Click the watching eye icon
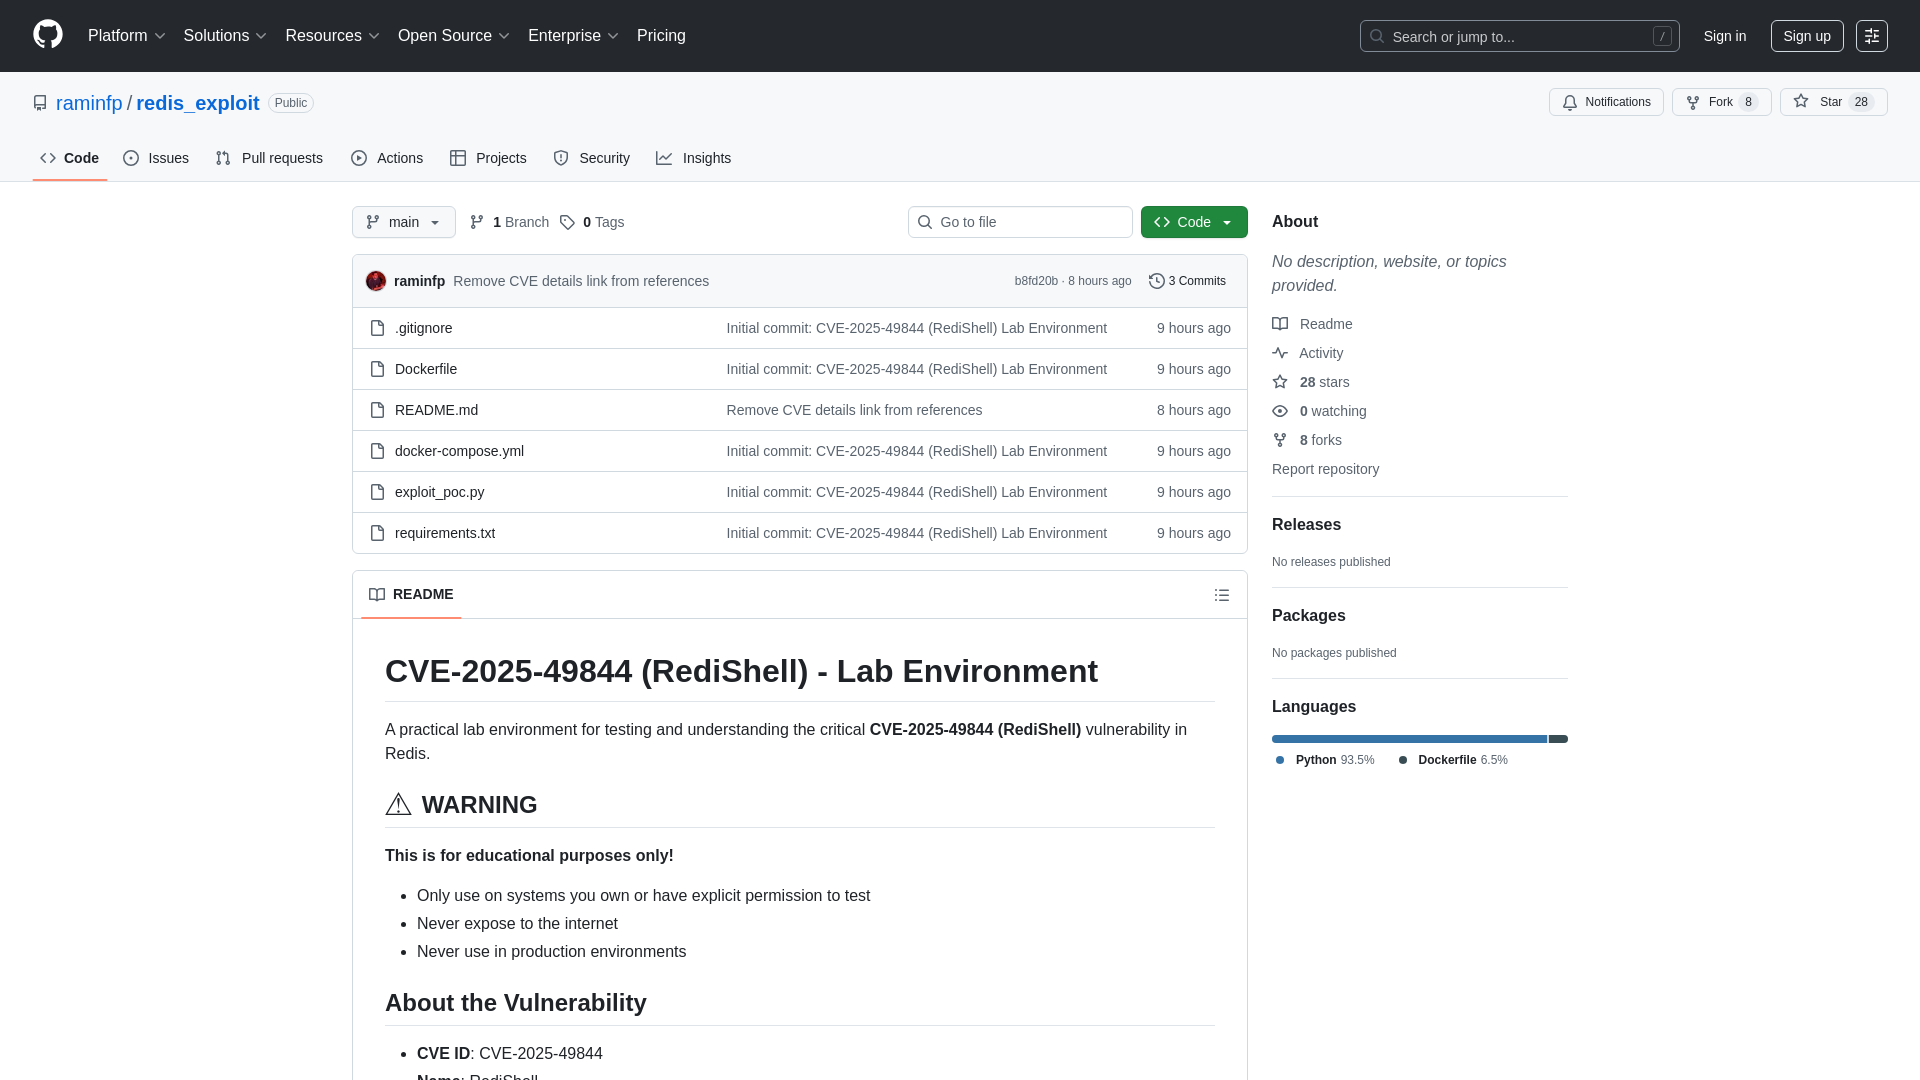1920x1080 pixels. [1280, 411]
